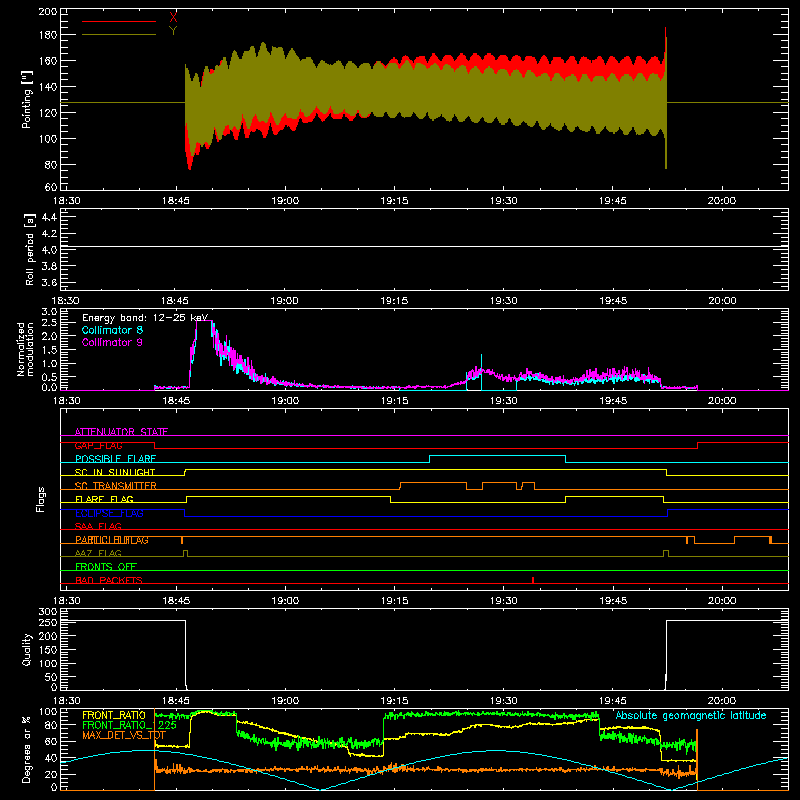This screenshot has height=800, width=800.
Task: Click the FRONT_RATIO legend label
Action: click(x=114, y=715)
